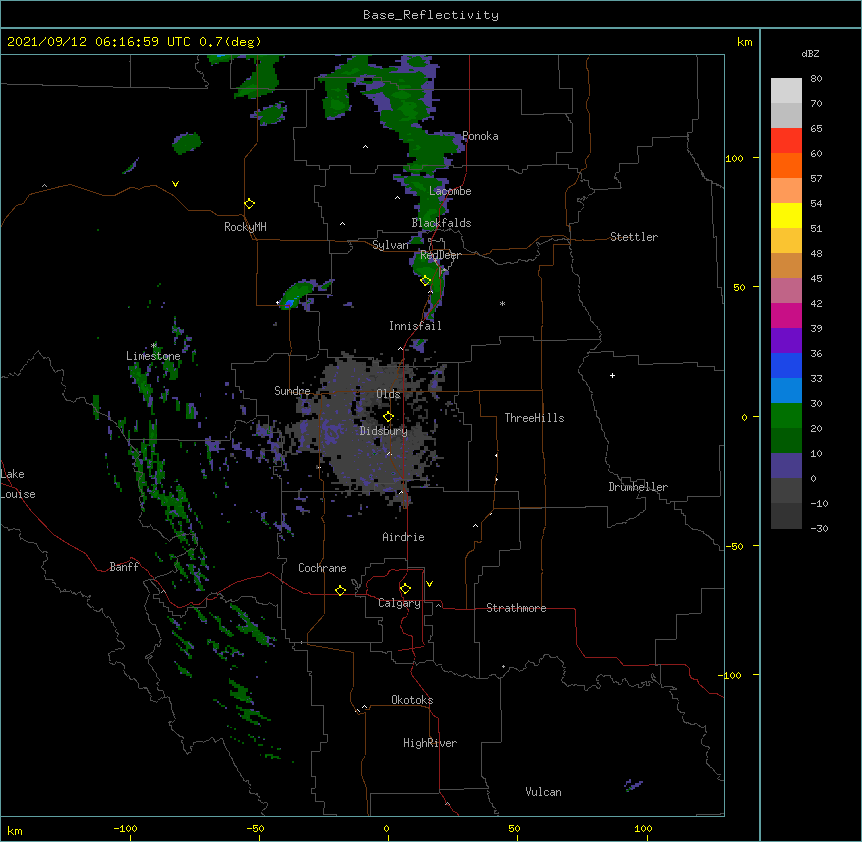862x842 pixels.
Task: Click the white plus marker north of Drumheller
Action: pos(612,375)
